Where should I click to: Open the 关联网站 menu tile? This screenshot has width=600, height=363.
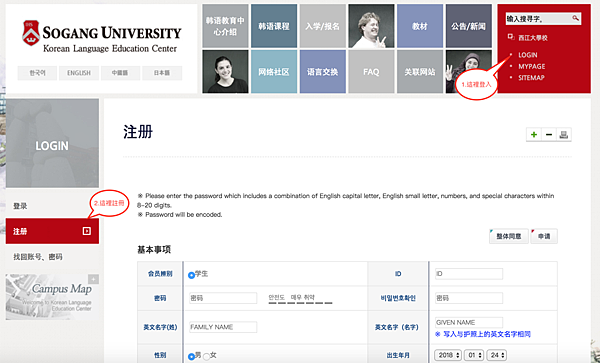420,72
